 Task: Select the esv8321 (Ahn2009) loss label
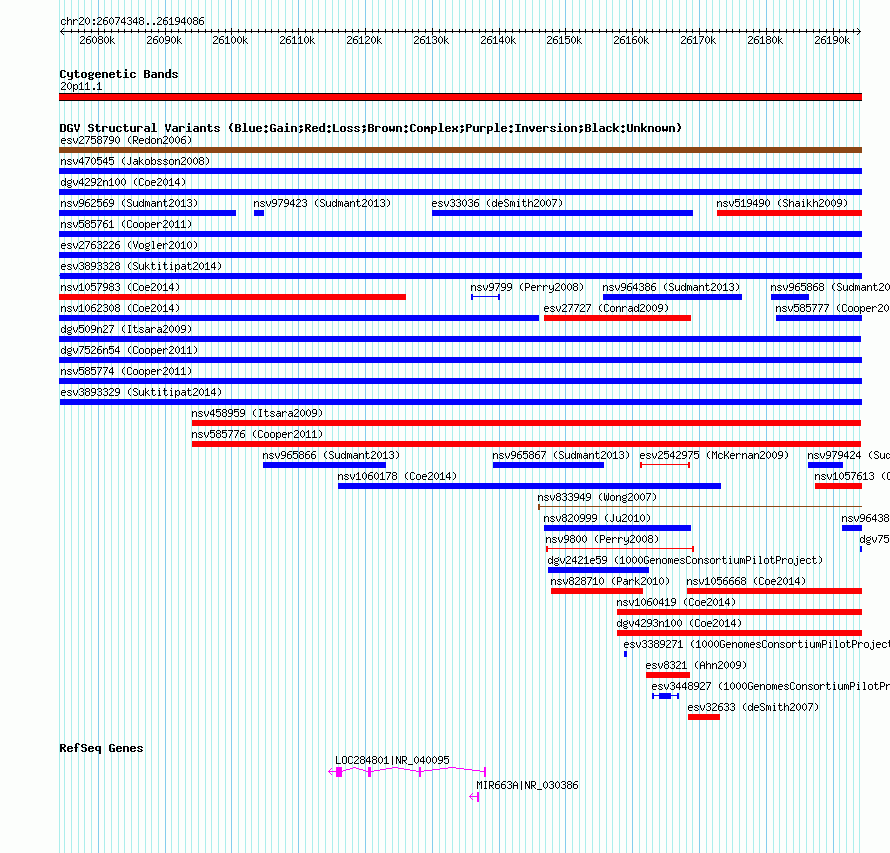(696, 665)
